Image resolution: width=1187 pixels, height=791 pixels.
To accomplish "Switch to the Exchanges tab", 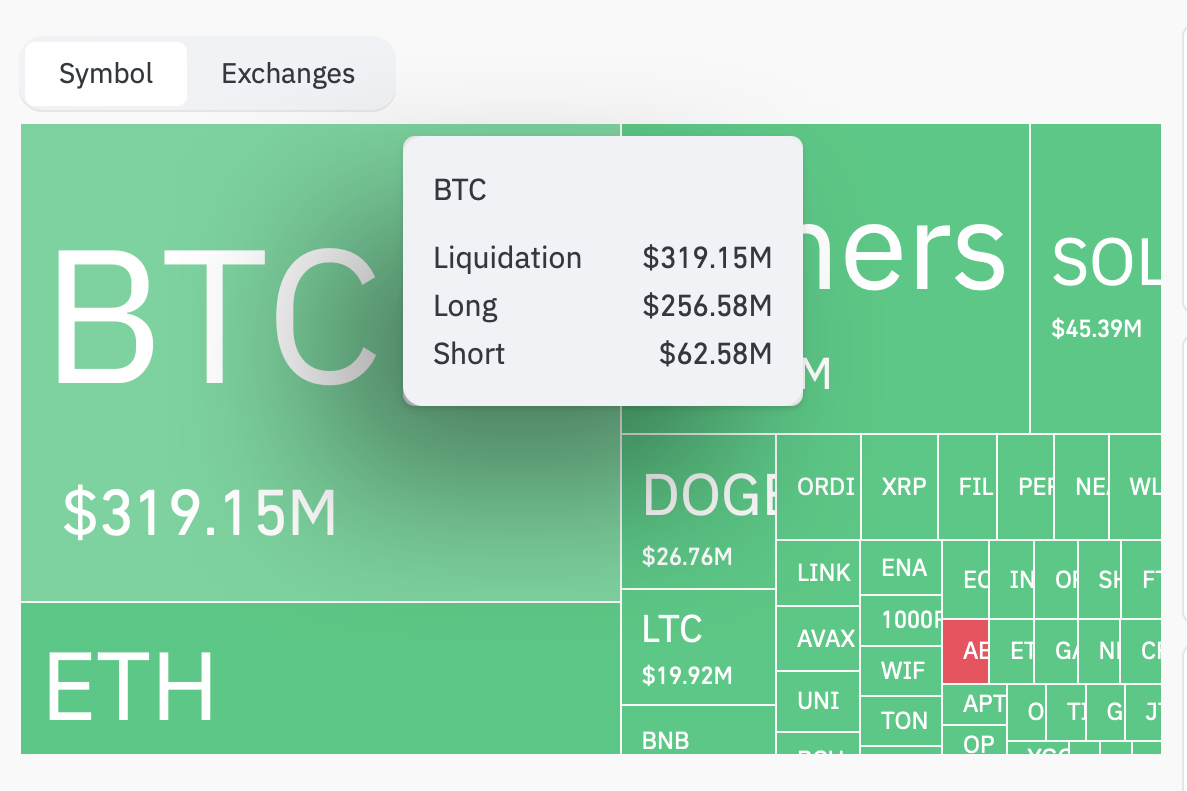I will (288, 74).
